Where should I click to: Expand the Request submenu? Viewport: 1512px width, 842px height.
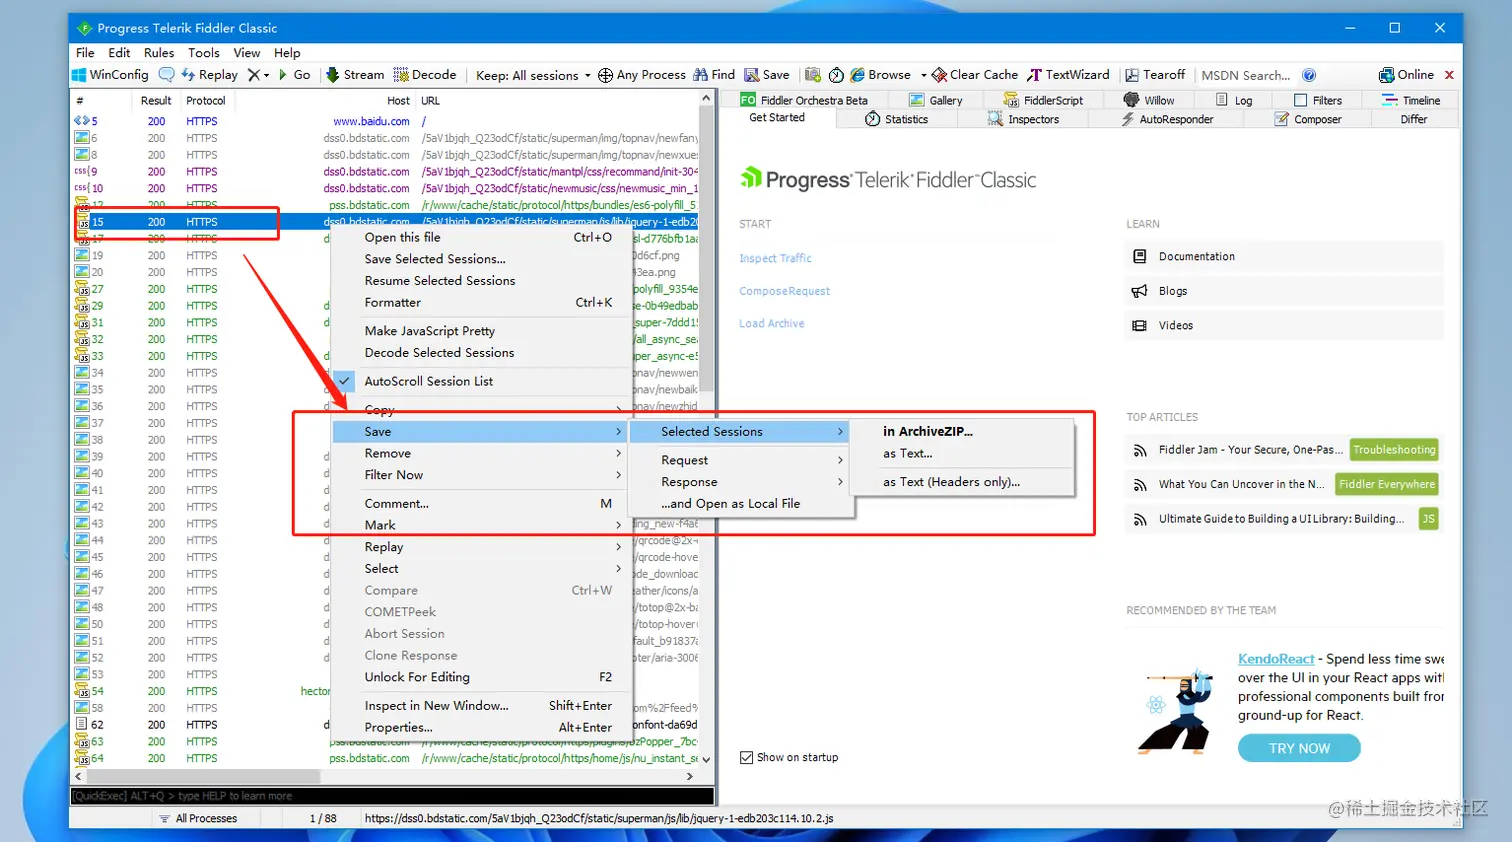[x=741, y=460]
